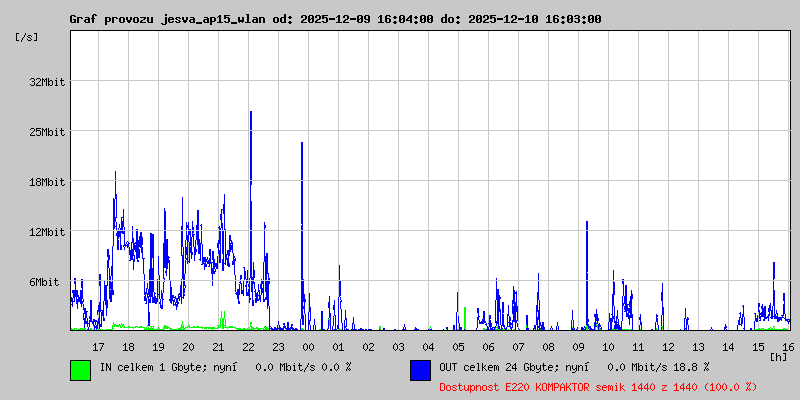Image resolution: width=800 pixels, height=400 pixels.
Task: Click the blue OUT legend swatch
Action: click(x=420, y=370)
